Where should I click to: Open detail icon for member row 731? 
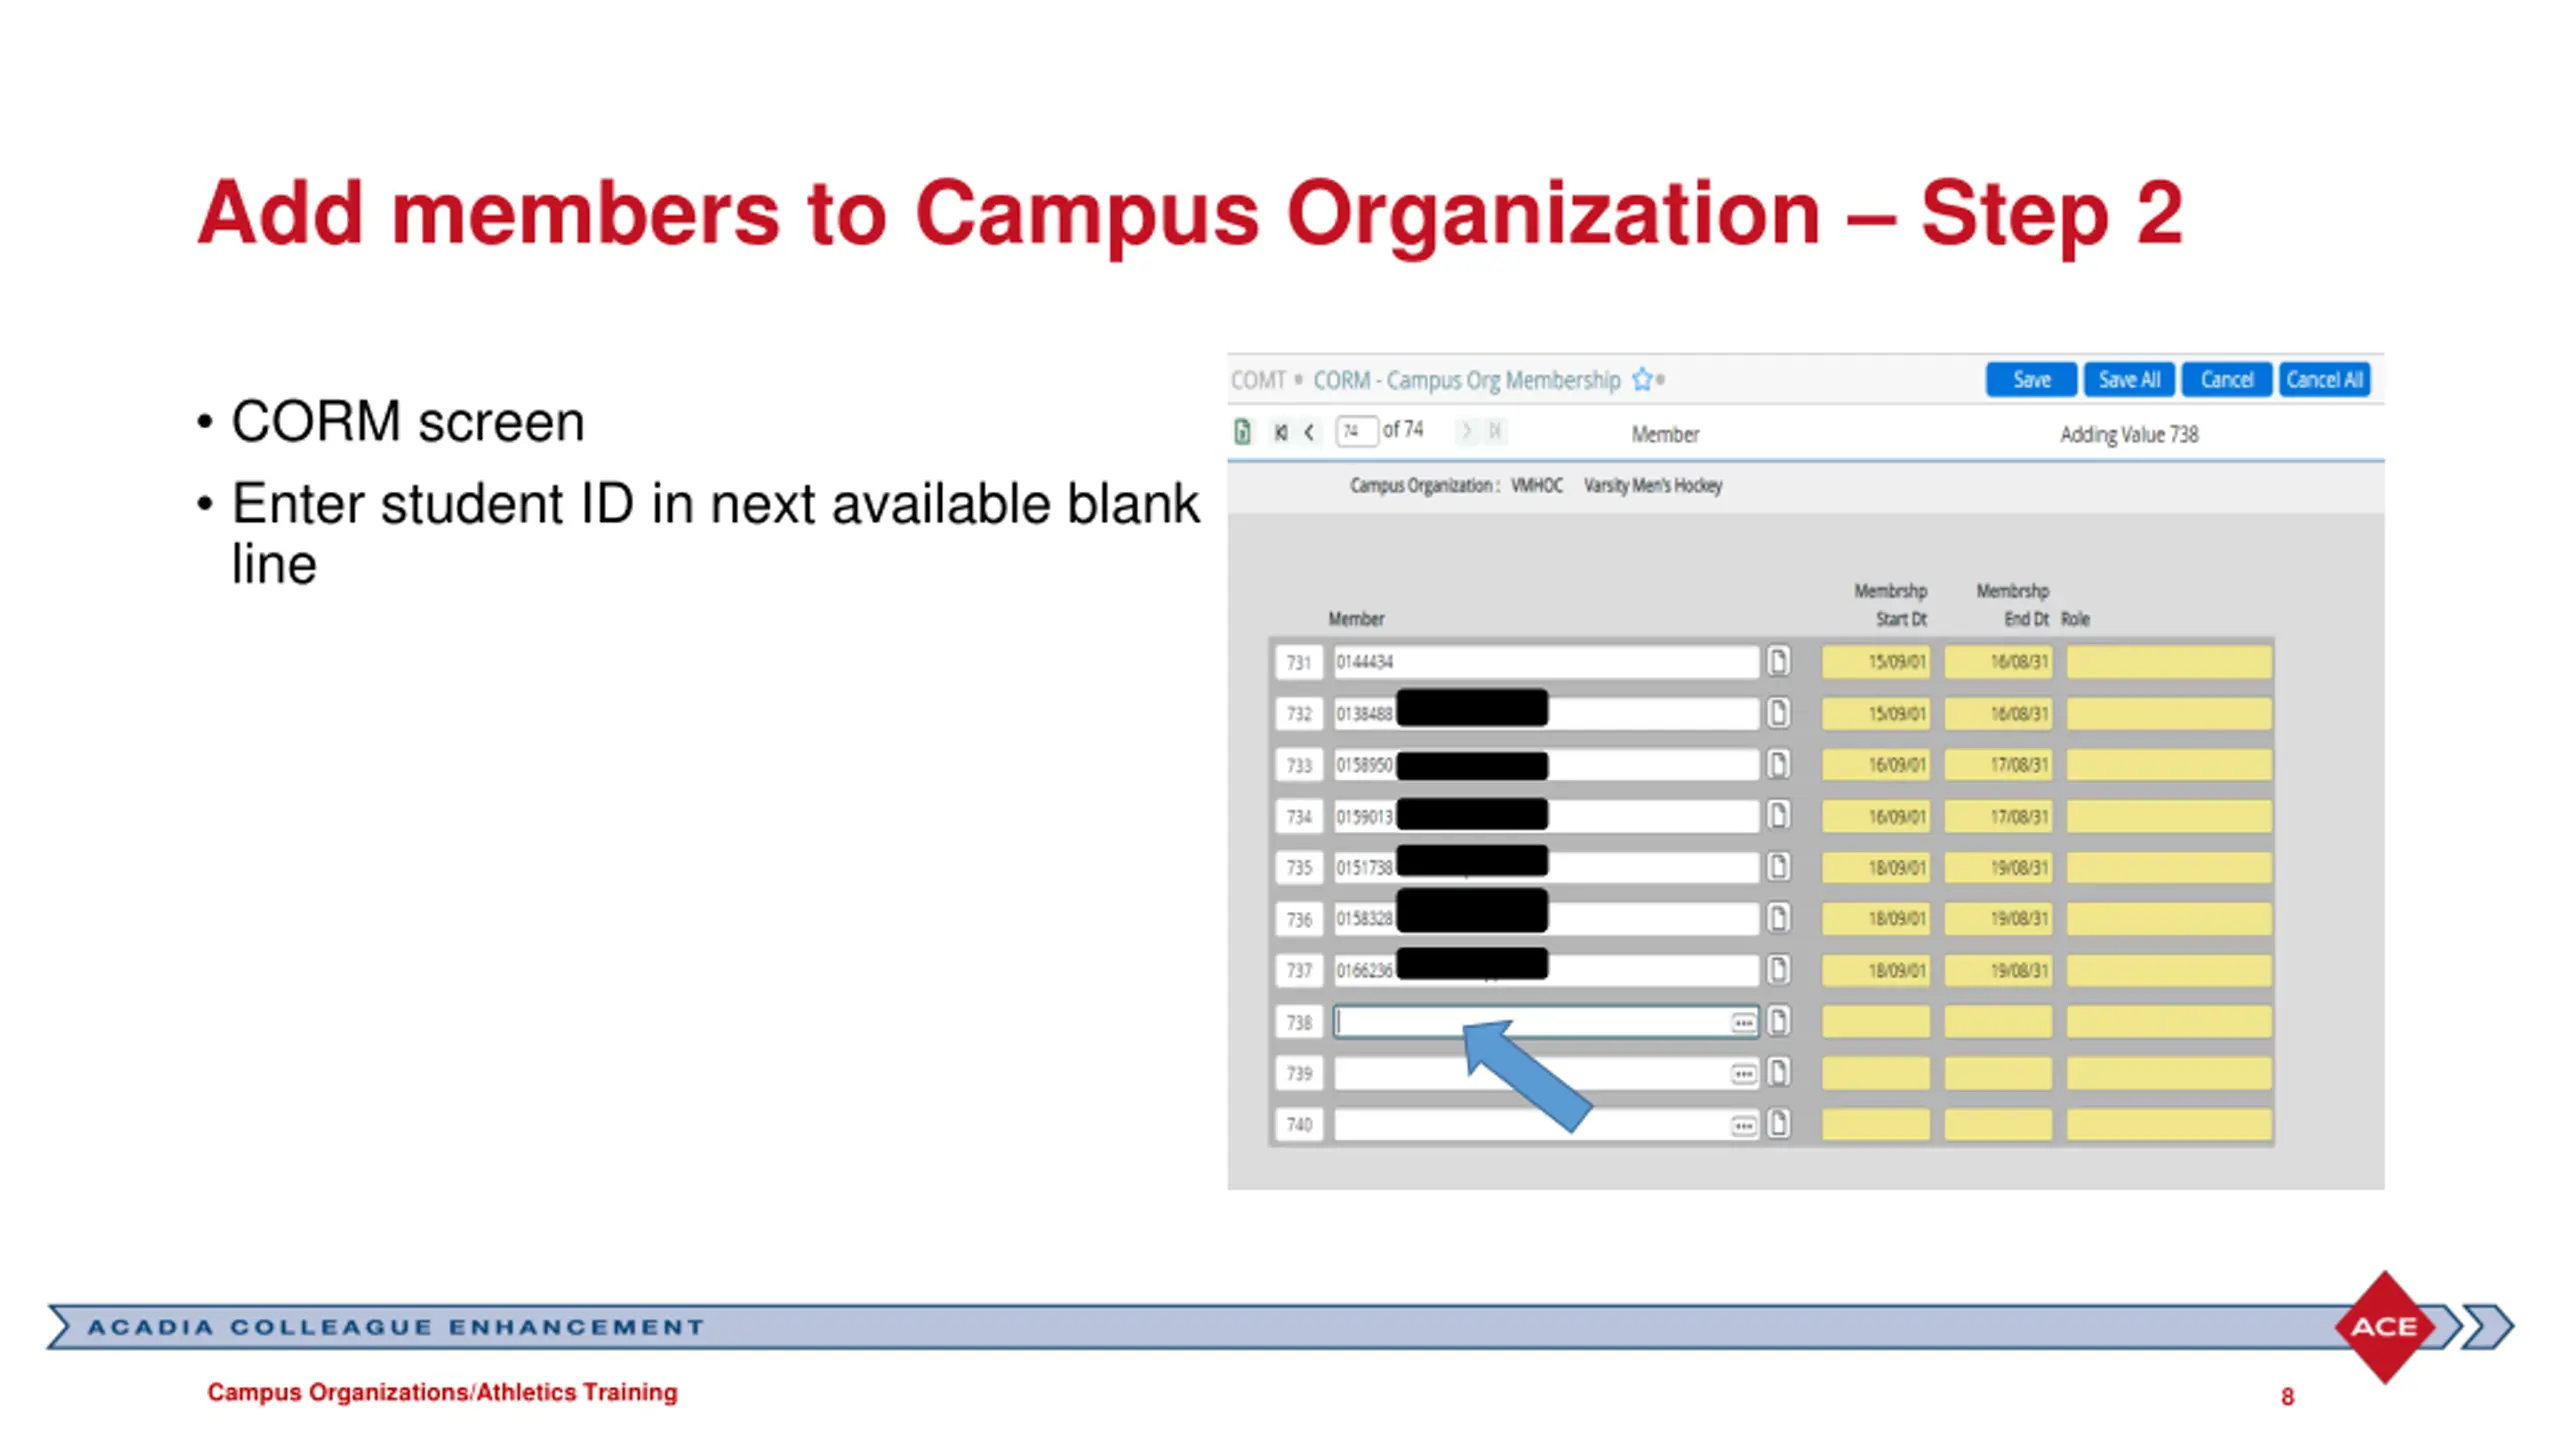click(x=1779, y=661)
